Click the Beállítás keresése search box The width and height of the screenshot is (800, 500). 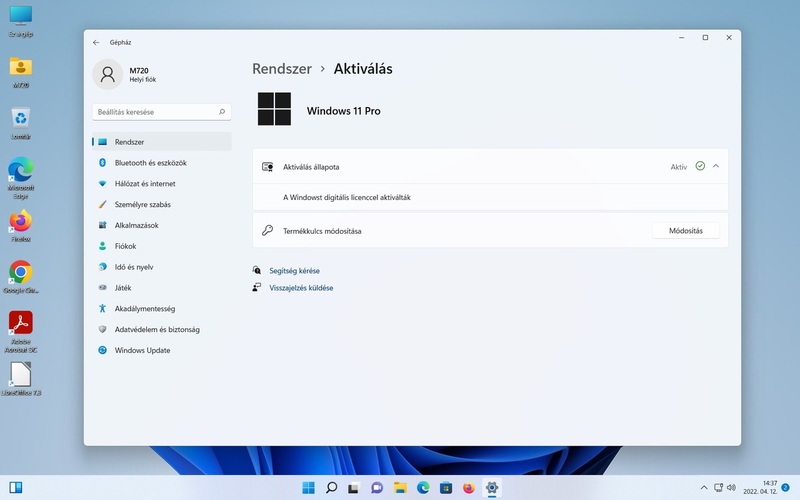coord(162,112)
